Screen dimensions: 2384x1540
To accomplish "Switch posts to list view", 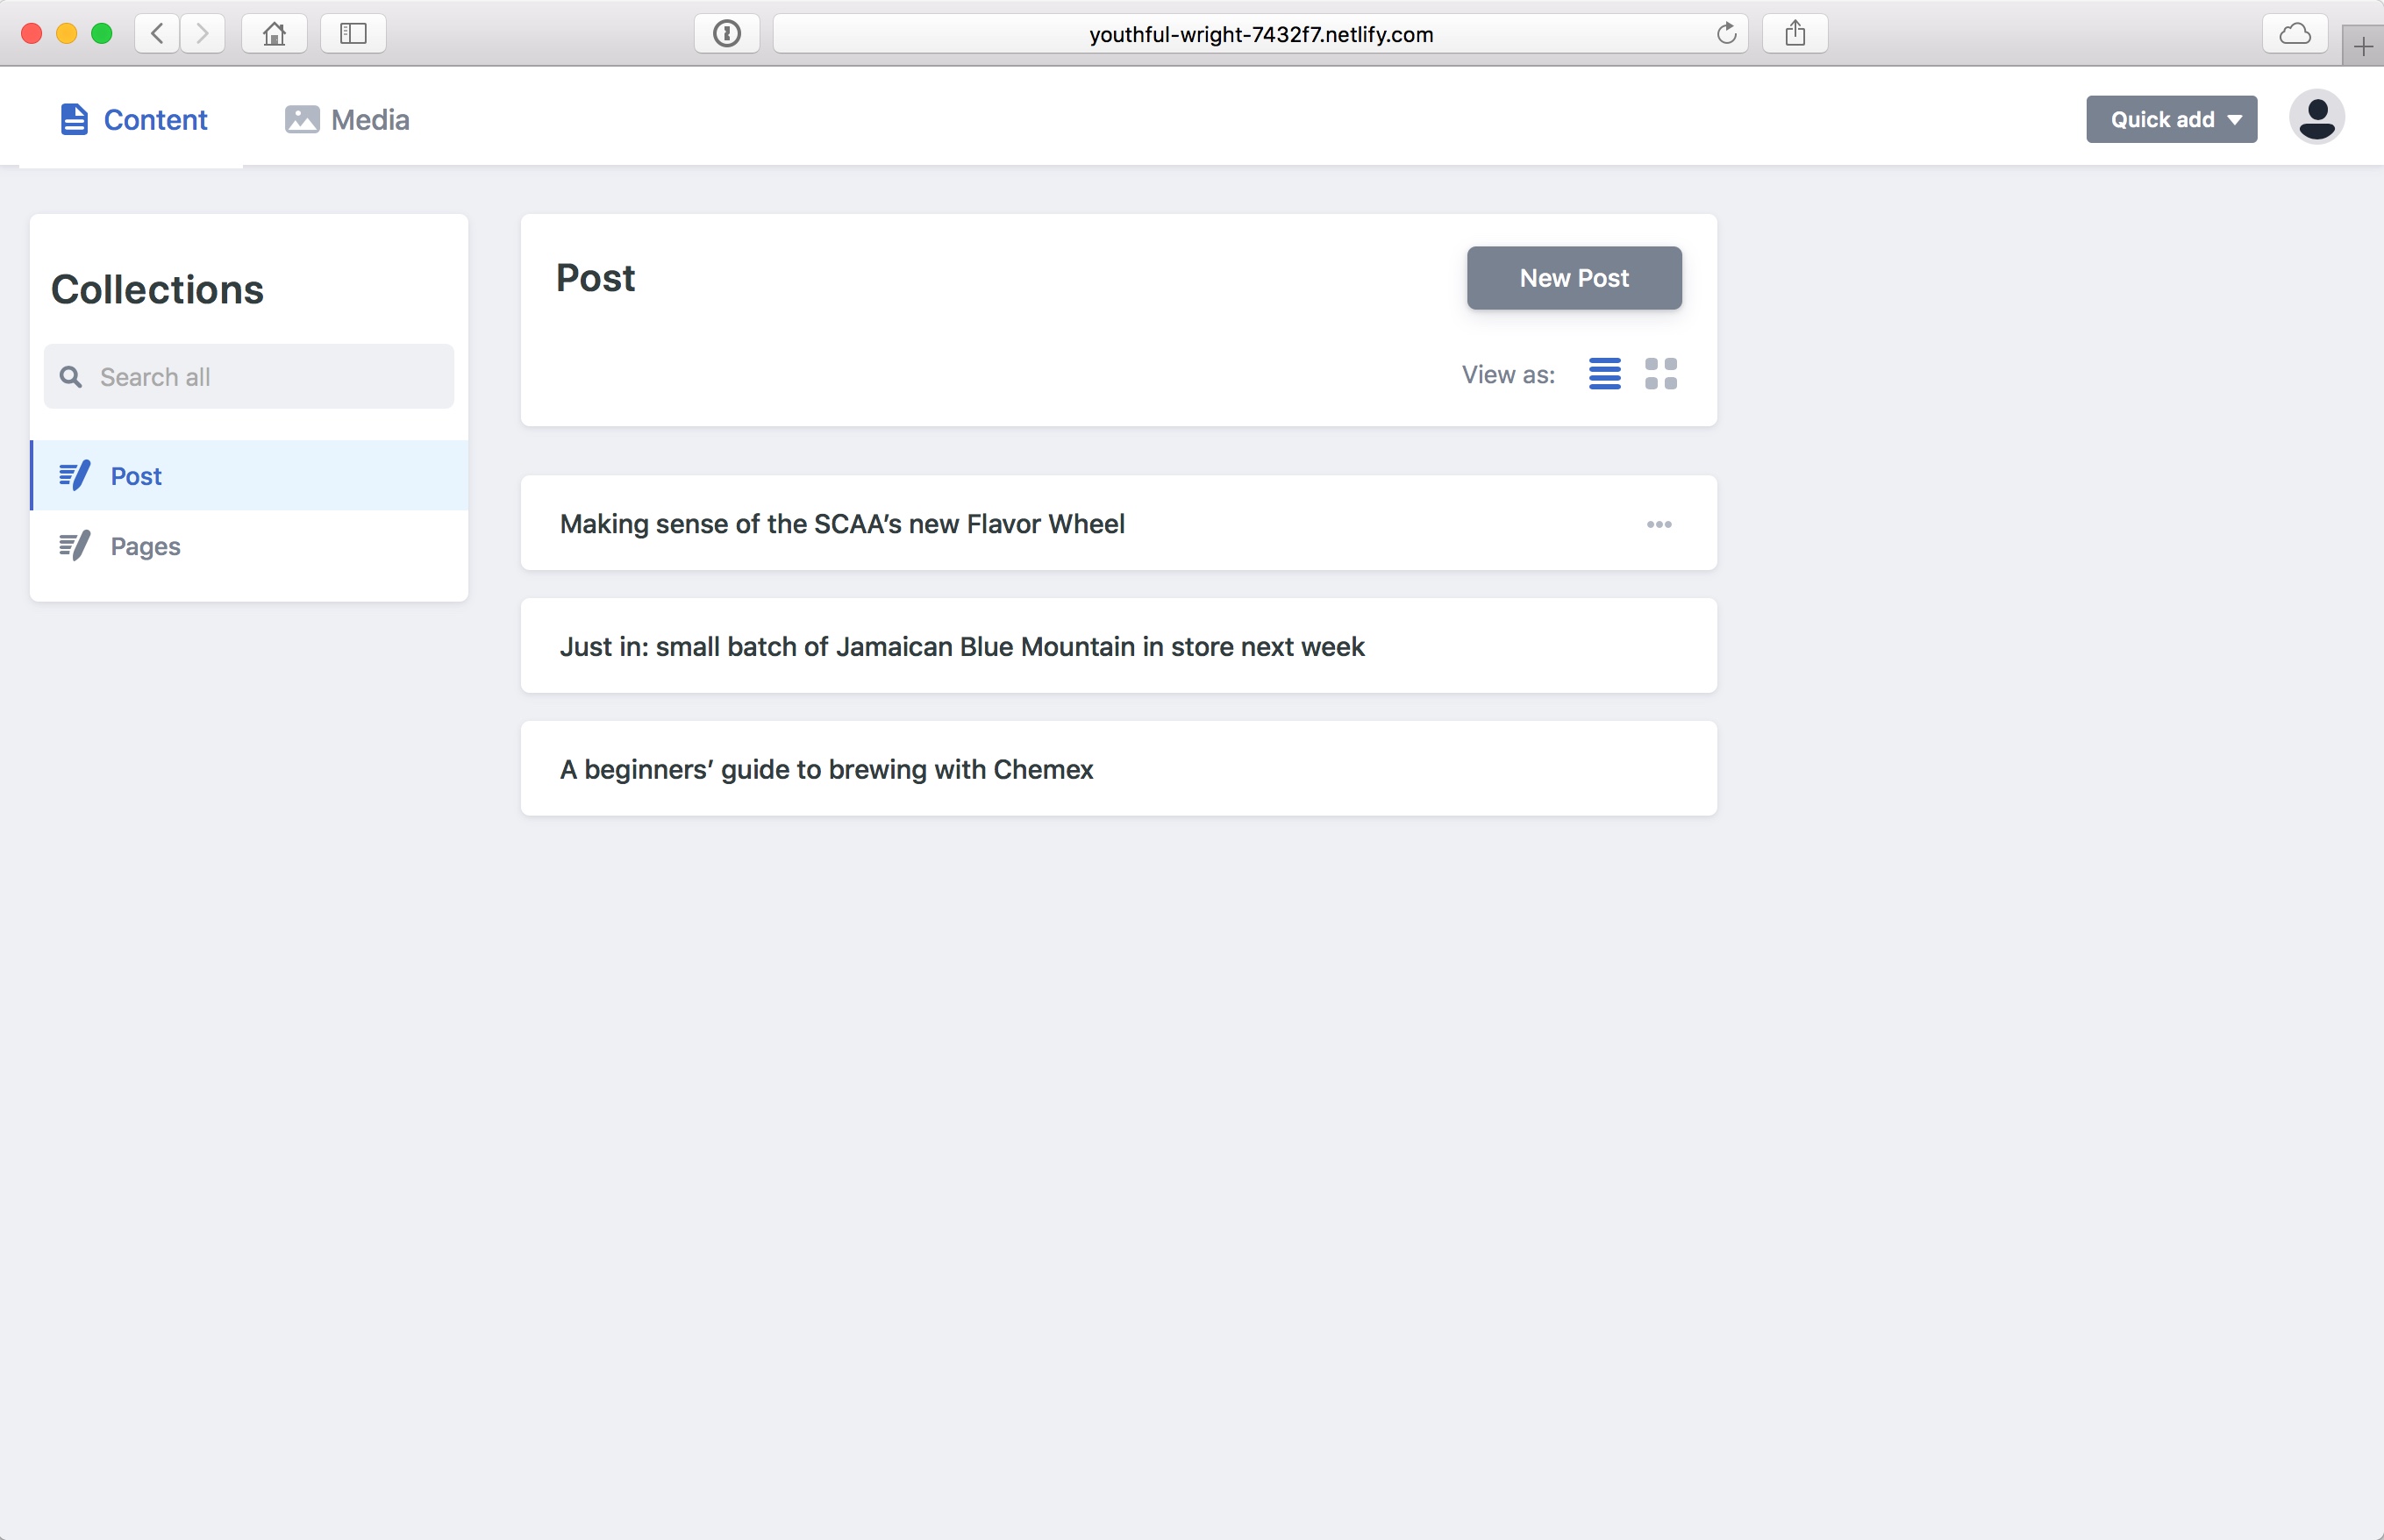I will tap(1604, 374).
